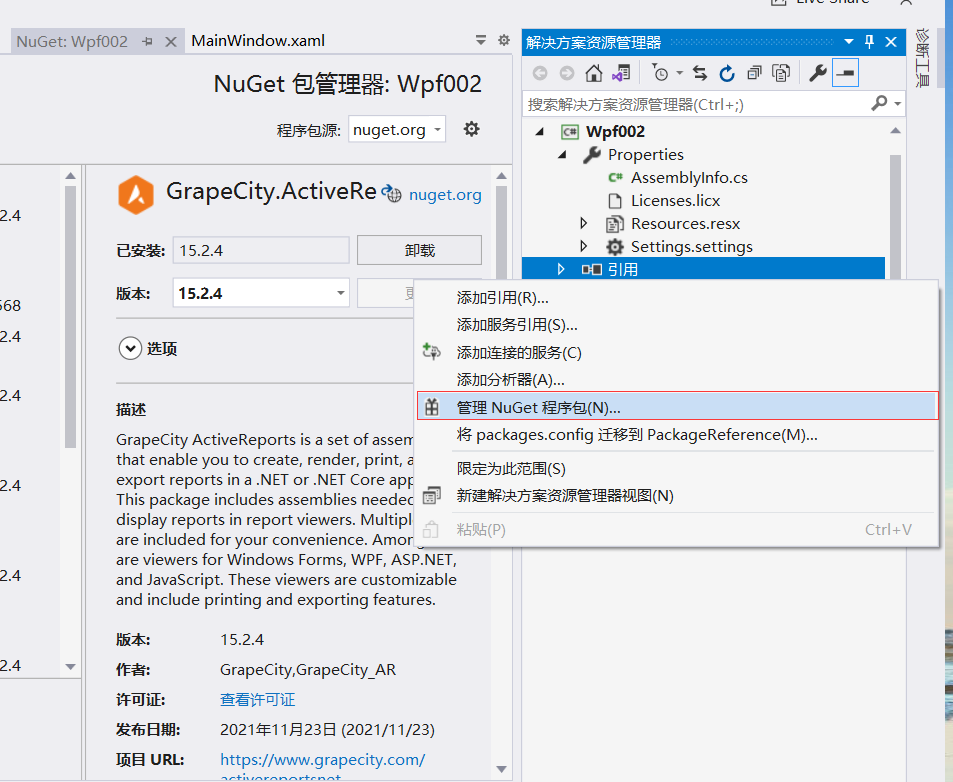Viewport: 953px width, 782px height.
Task: Click the search magnifier in Solution Explorer
Action: coord(879,103)
